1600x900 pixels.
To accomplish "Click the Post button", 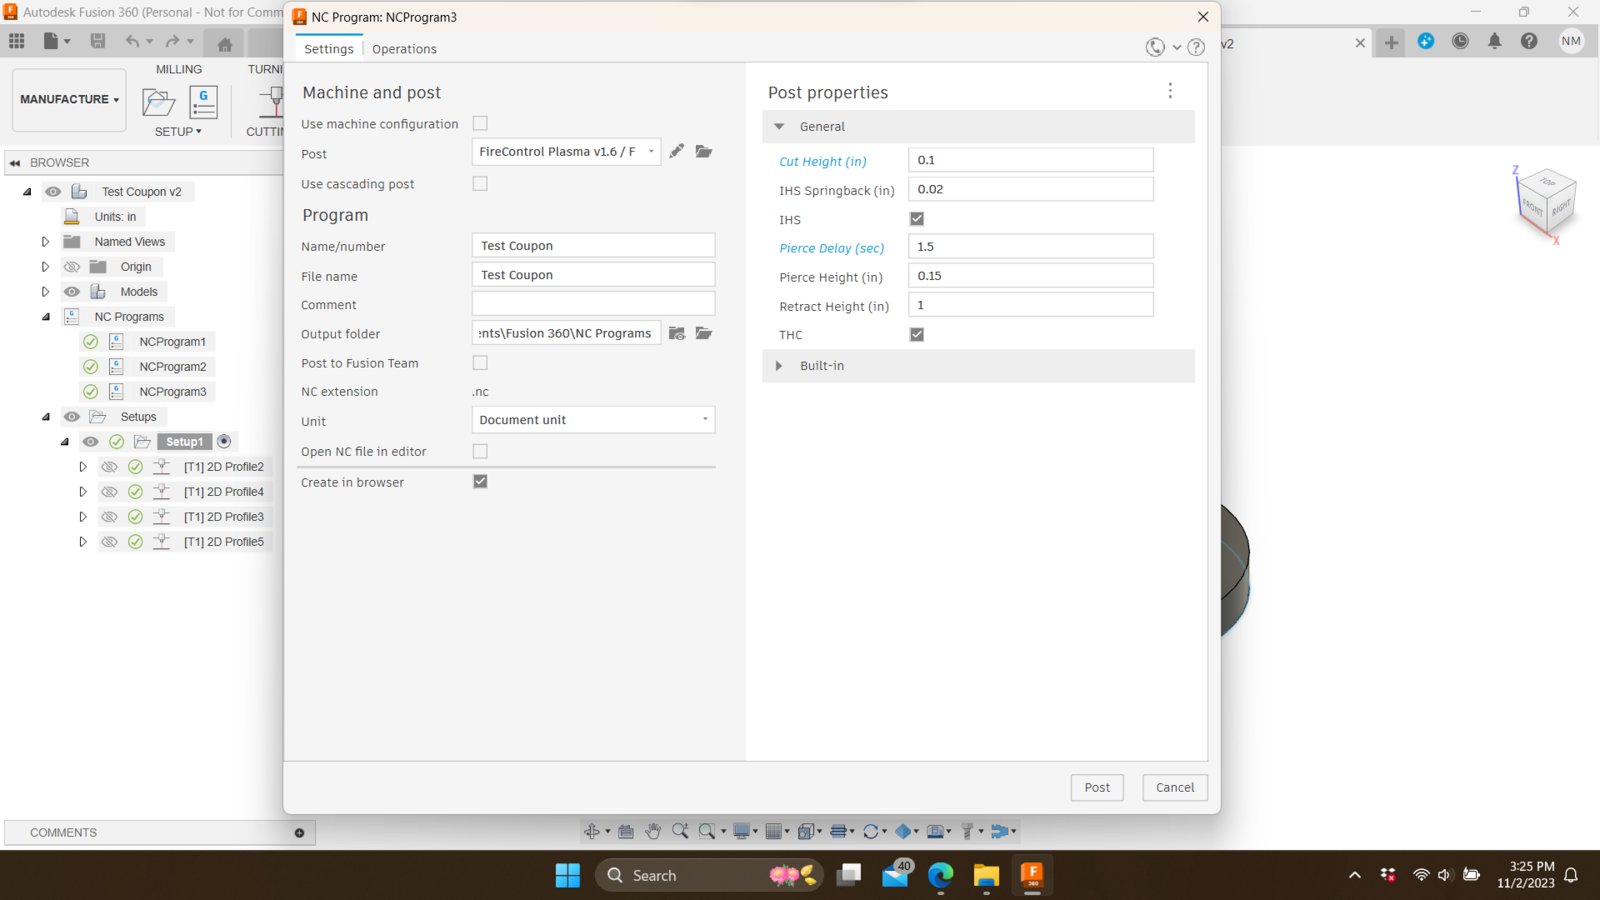I will (1097, 787).
